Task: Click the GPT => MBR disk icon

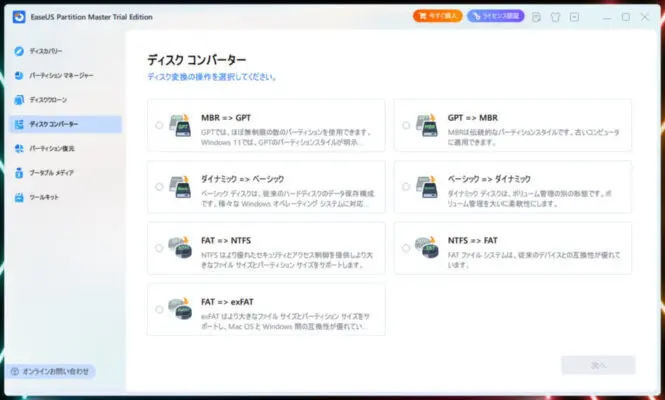Action: pyautogui.click(x=427, y=125)
